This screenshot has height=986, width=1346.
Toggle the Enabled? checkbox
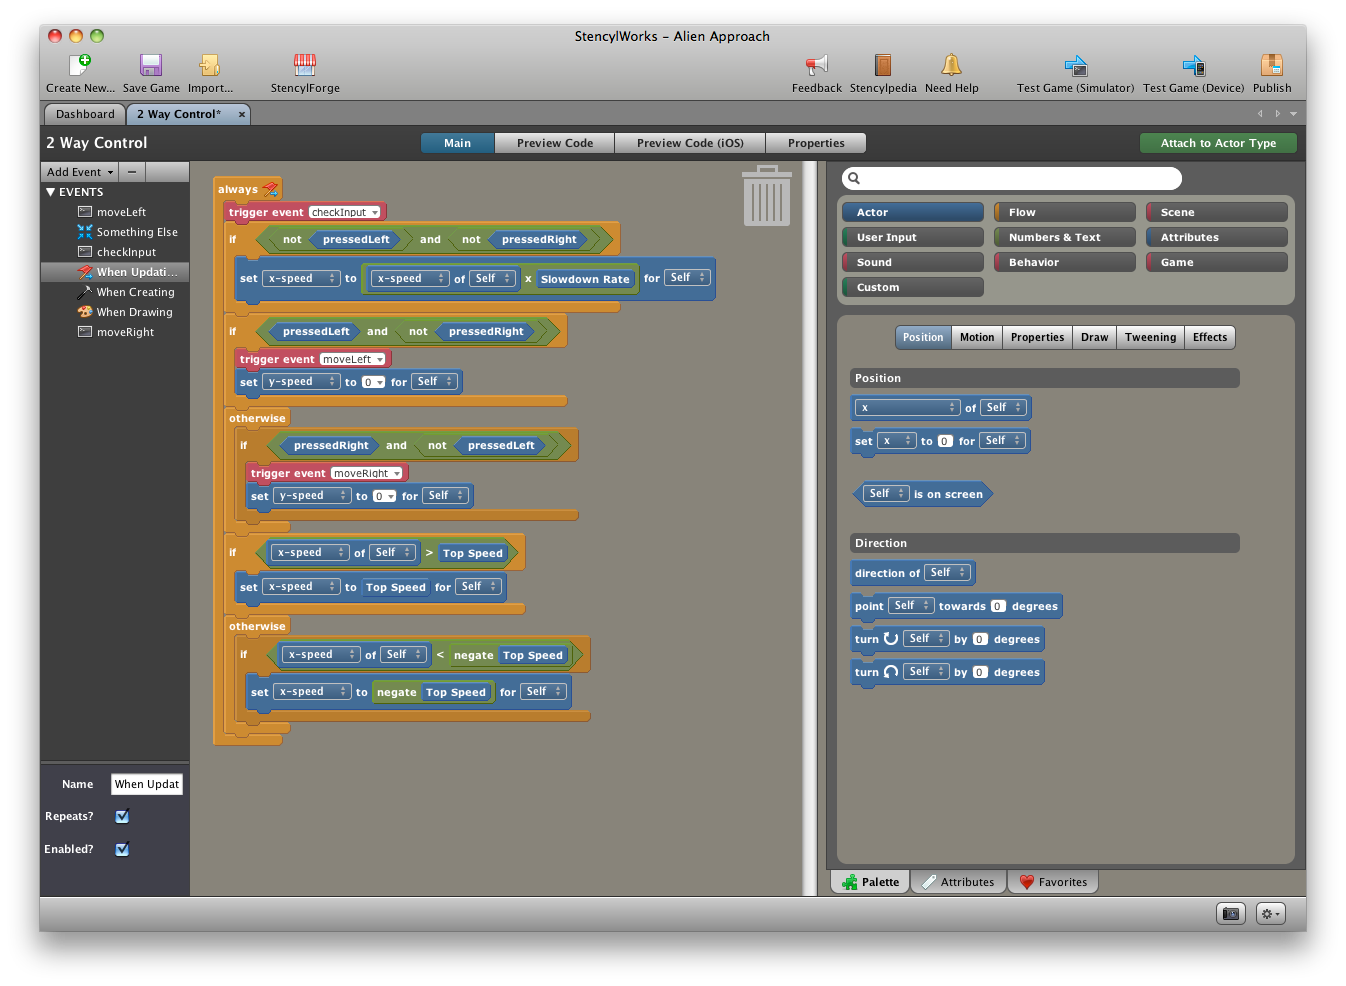point(122,849)
